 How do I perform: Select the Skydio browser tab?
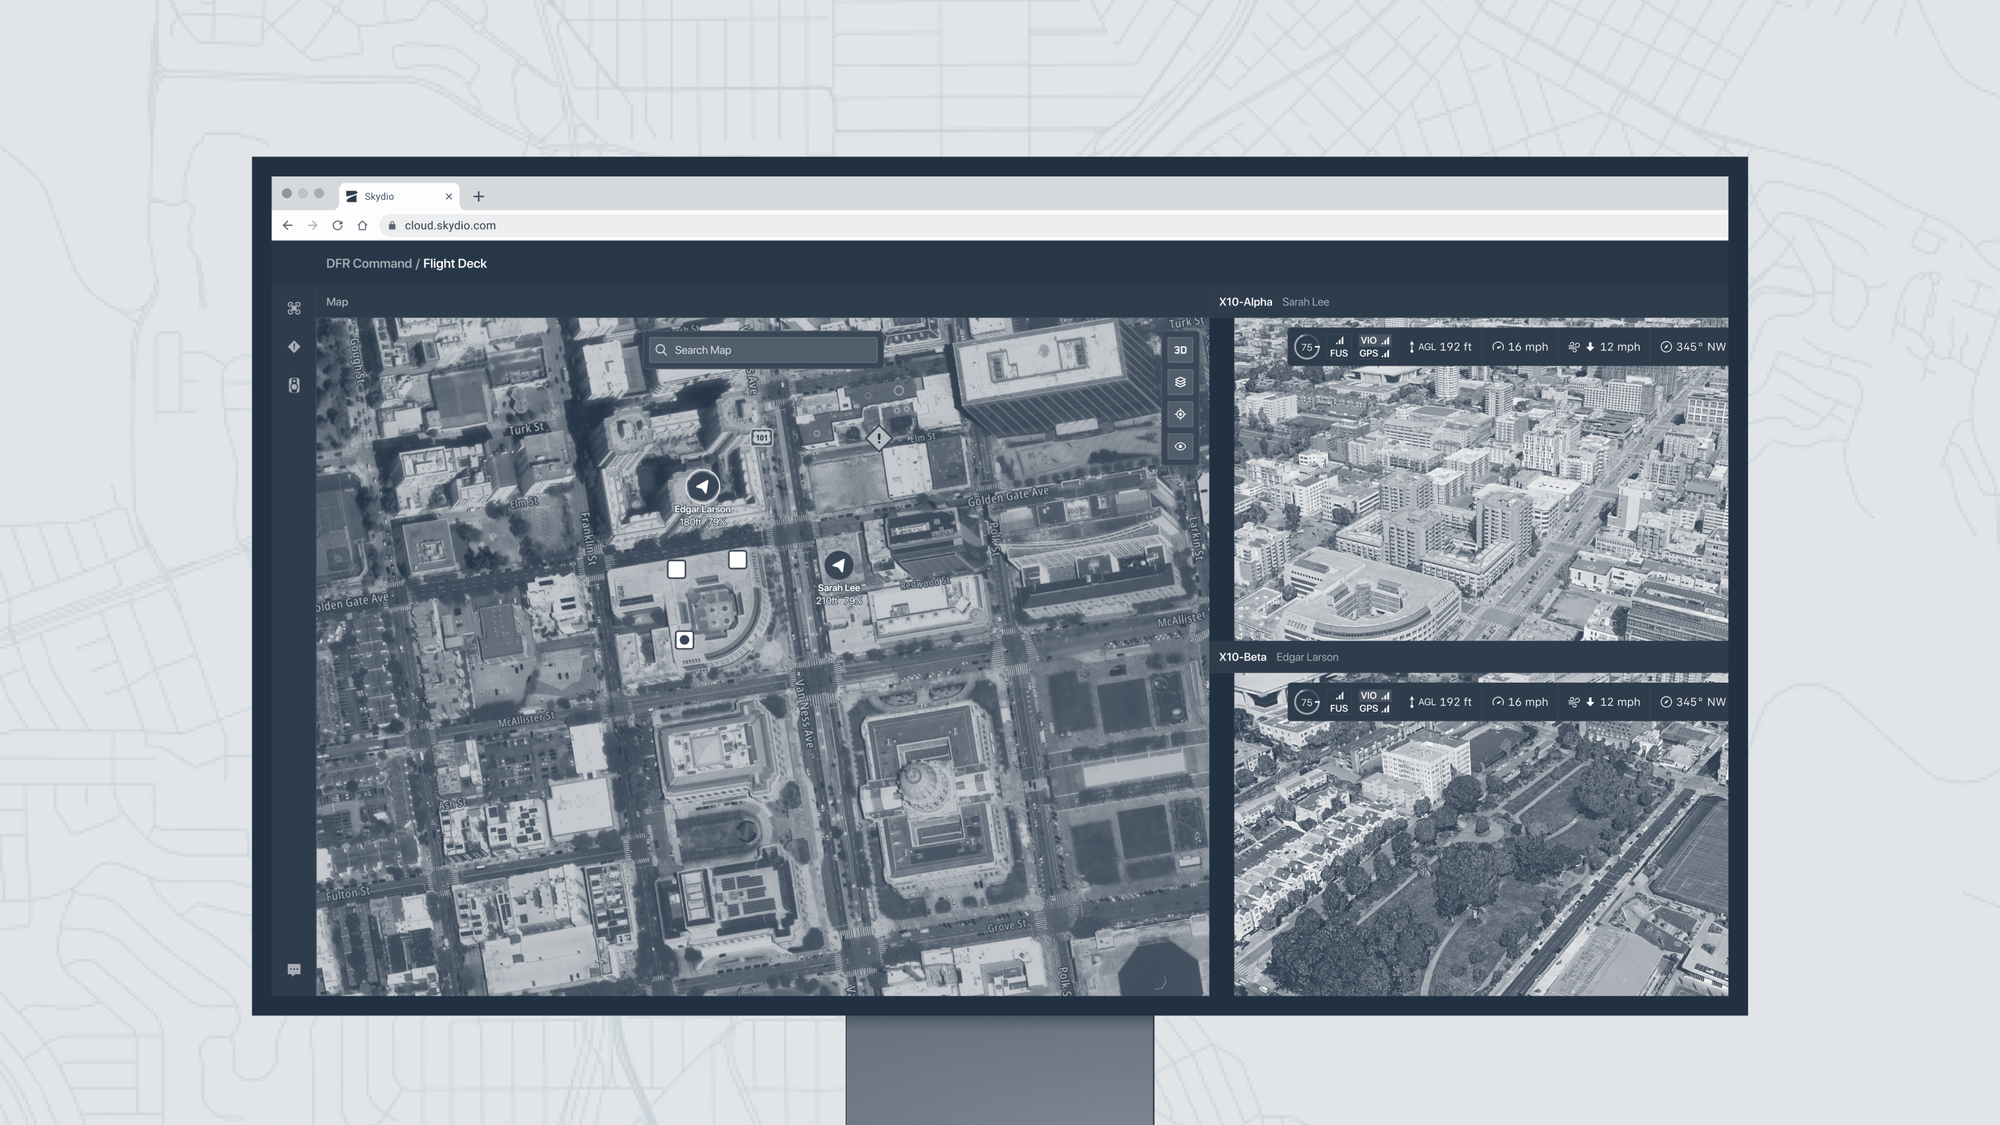tap(399, 196)
